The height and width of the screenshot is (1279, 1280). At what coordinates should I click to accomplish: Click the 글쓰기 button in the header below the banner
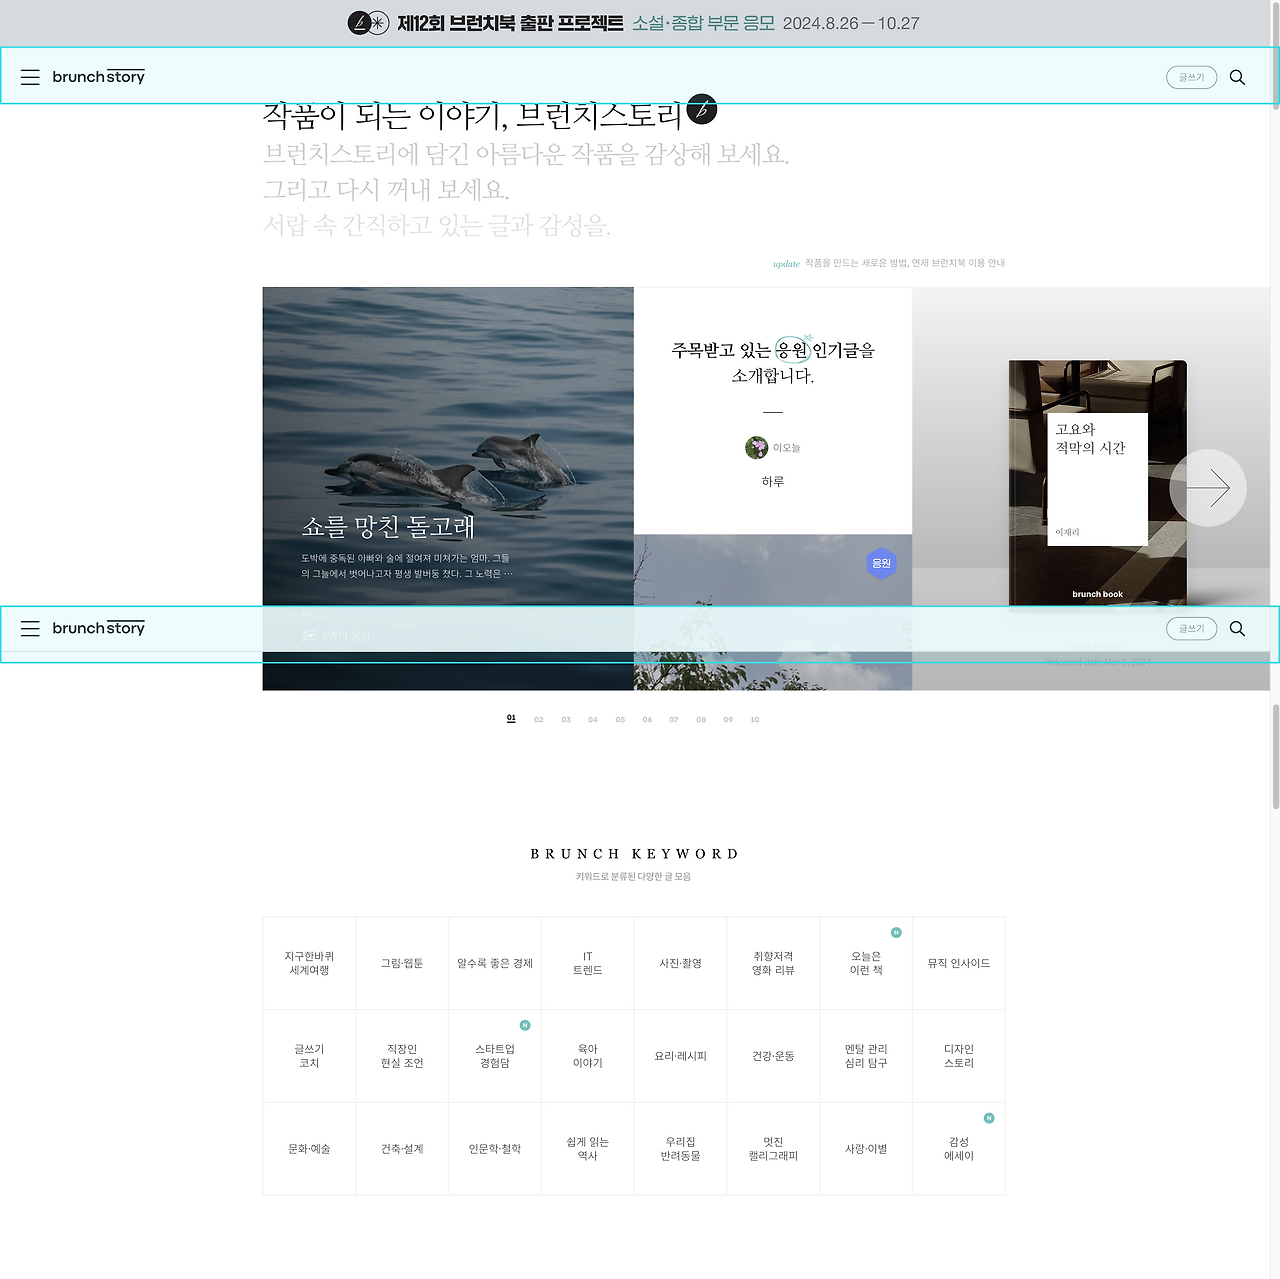click(1191, 77)
